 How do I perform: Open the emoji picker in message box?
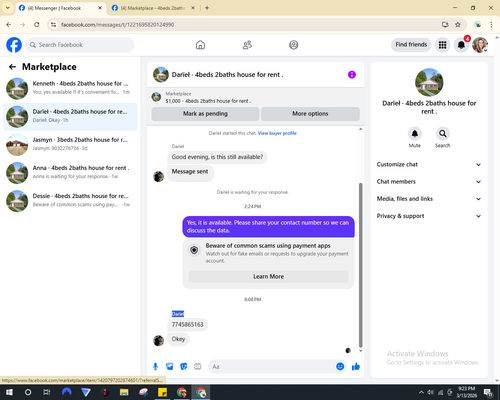(x=340, y=366)
